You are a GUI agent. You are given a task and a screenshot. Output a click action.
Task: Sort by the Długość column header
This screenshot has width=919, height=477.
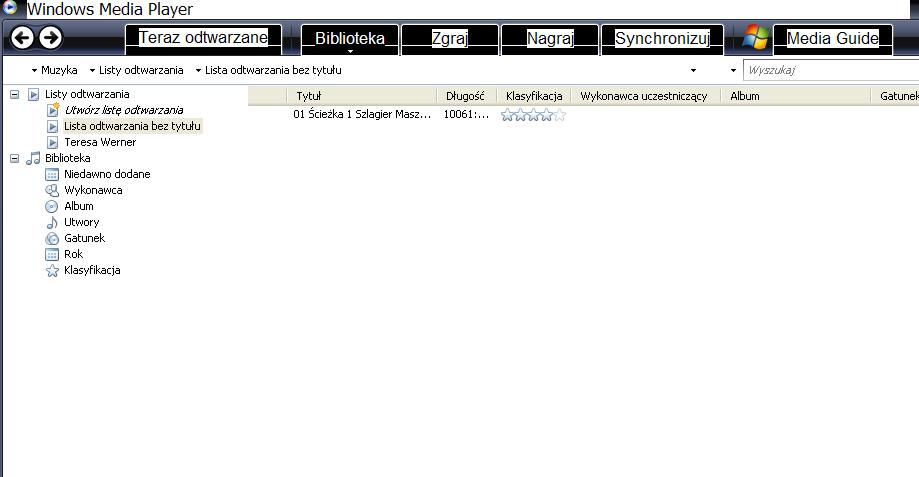[x=467, y=96]
